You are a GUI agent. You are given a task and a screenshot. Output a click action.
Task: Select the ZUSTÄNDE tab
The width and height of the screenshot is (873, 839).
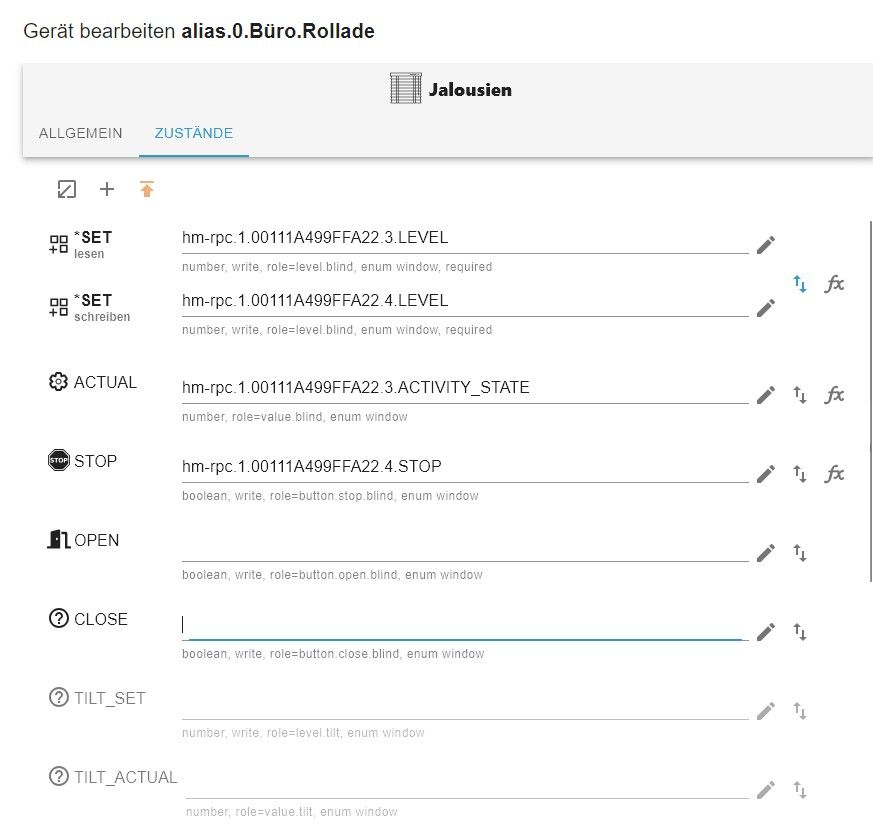point(194,133)
